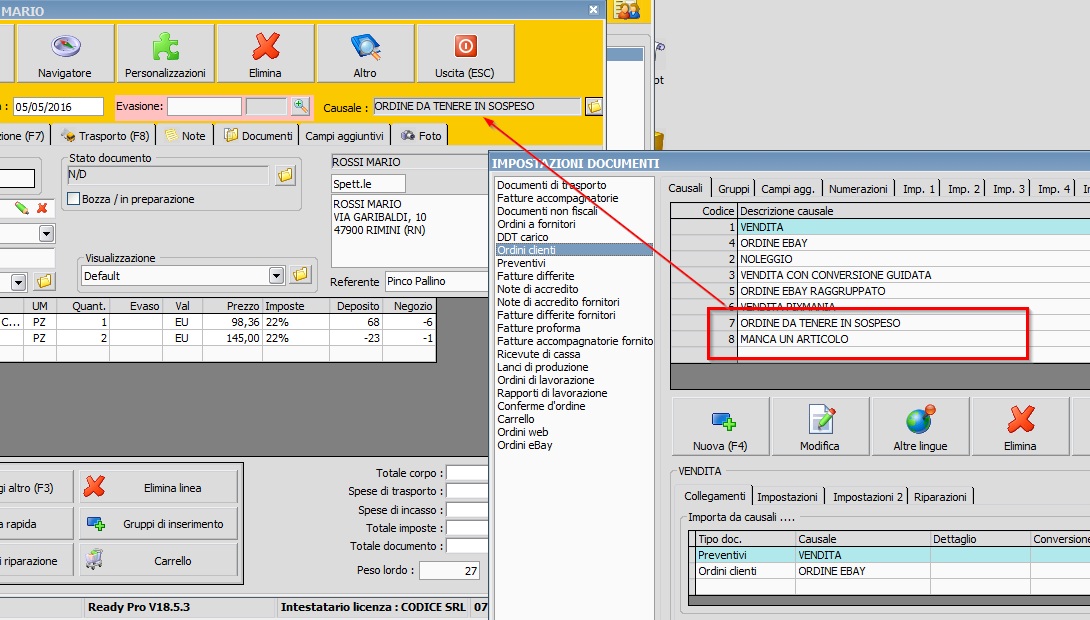Click the Elimina button in the order toolbar
This screenshot has height=620, width=1090.
click(x=266, y=54)
